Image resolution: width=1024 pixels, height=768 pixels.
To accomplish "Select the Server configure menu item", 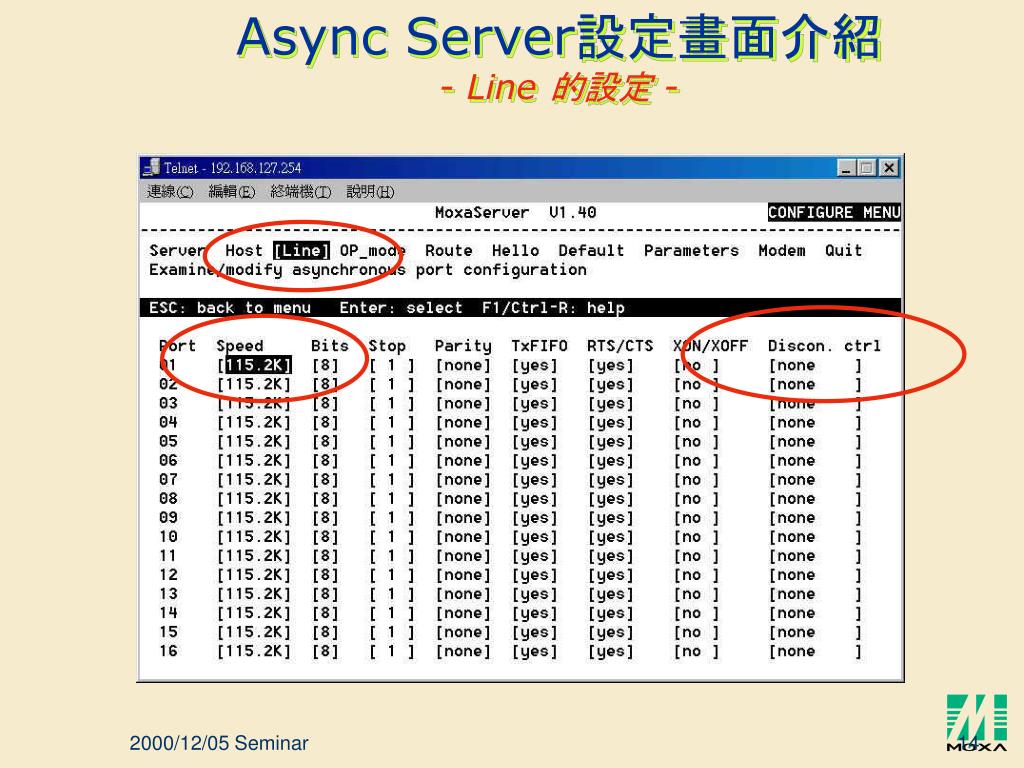I will pyautogui.click(x=178, y=251).
